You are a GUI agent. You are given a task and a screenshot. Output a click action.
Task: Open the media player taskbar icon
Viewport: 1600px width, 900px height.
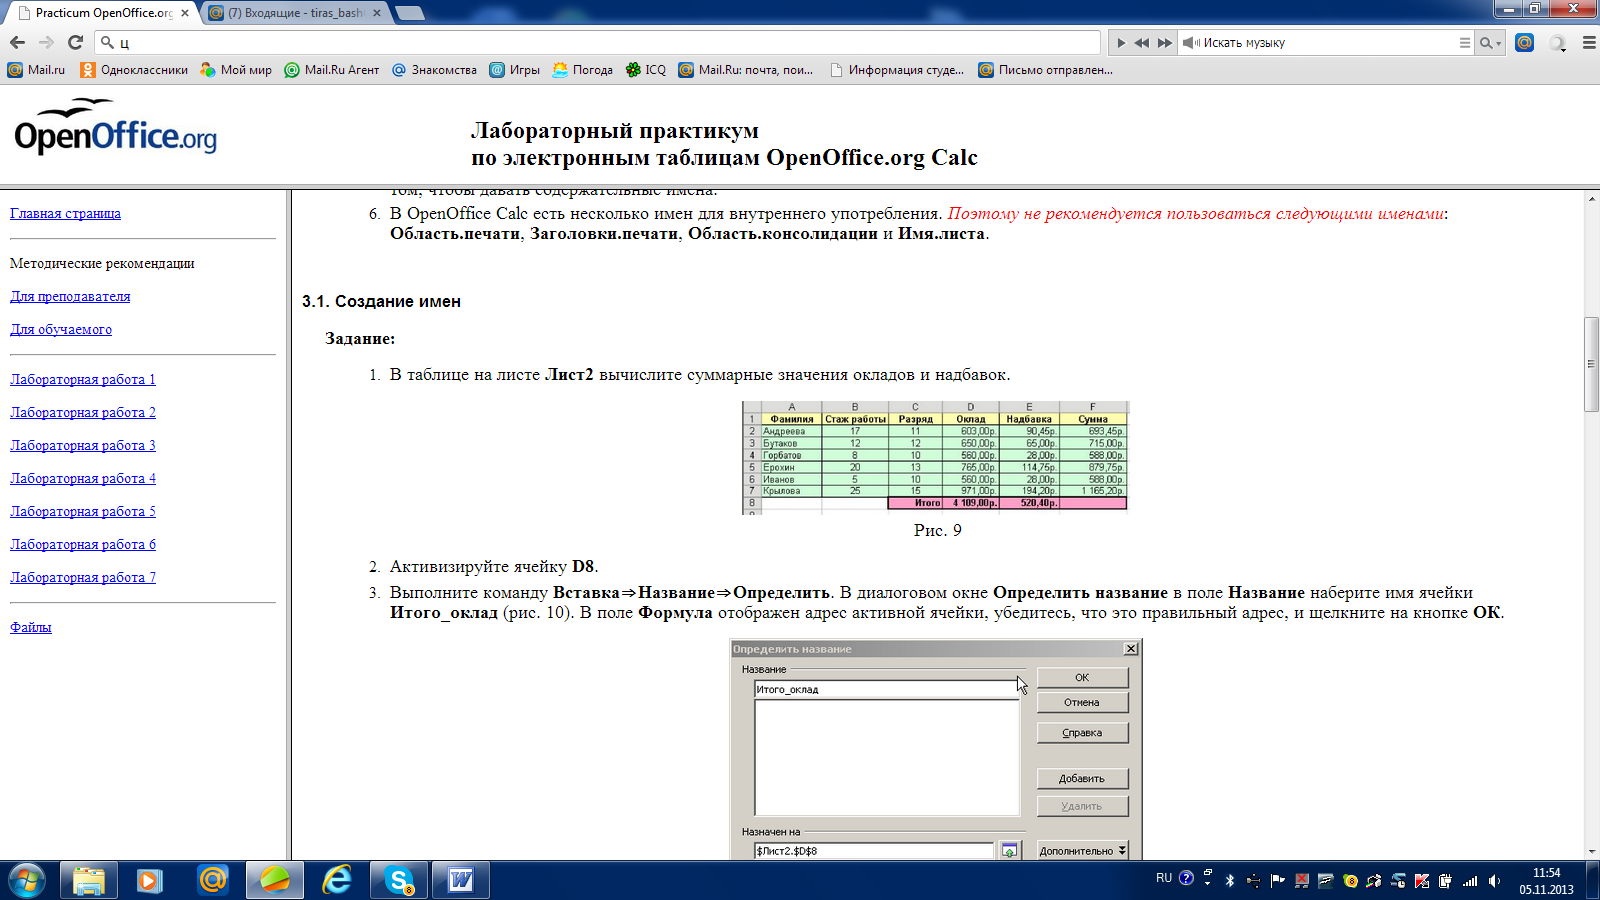click(150, 881)
